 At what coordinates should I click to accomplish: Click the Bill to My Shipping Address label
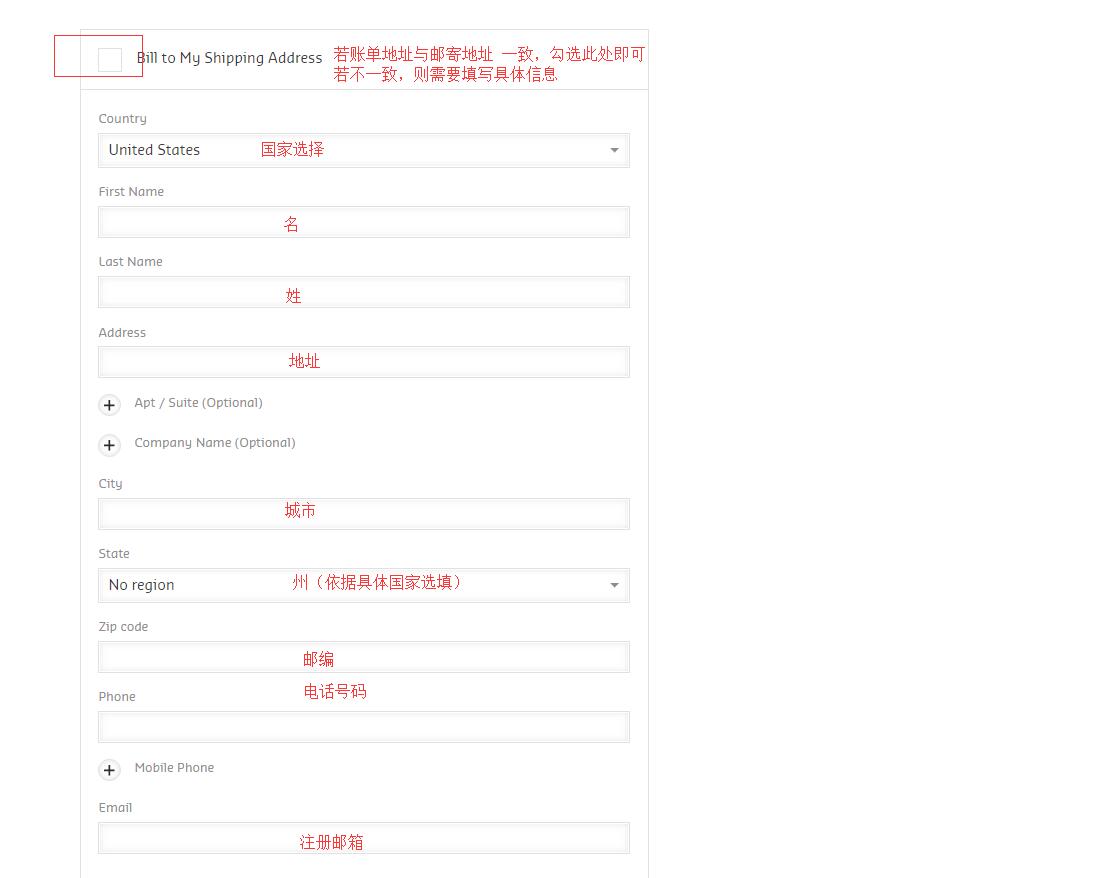[x=230, y=58]
